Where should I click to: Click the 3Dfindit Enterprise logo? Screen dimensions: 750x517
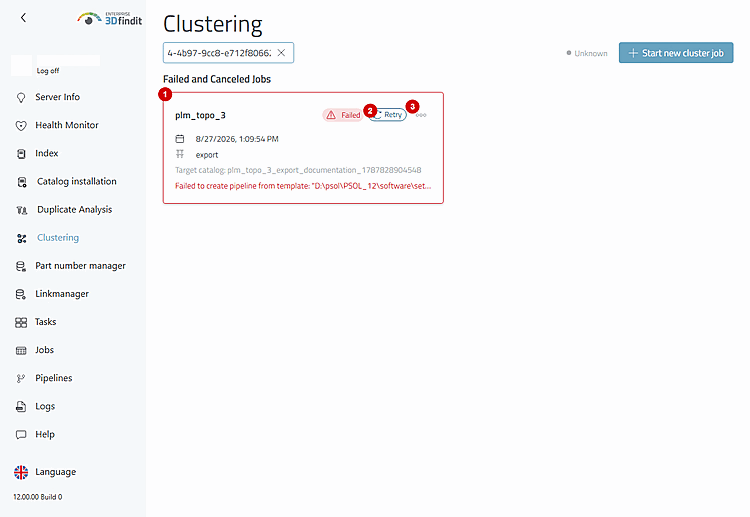click(x=110, y=19)
